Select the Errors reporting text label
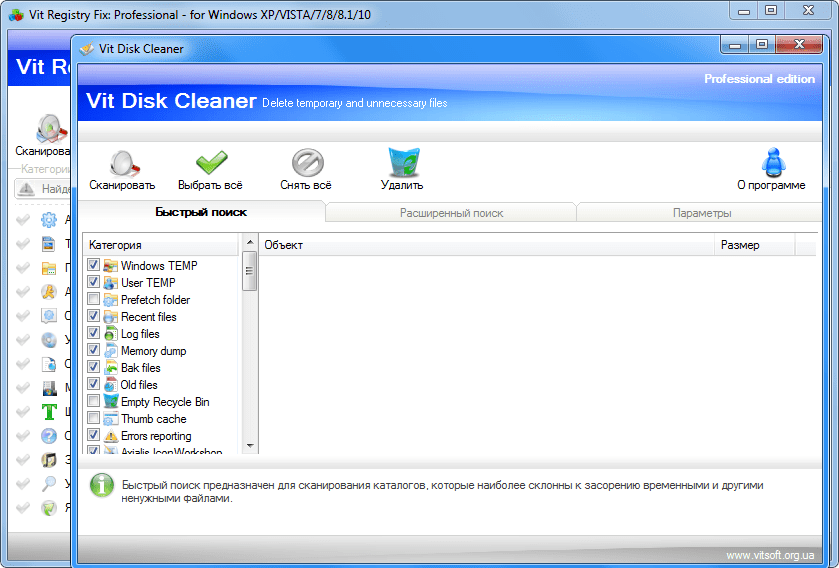The width and height of the screenshot is (839, 568). (156, 436)
